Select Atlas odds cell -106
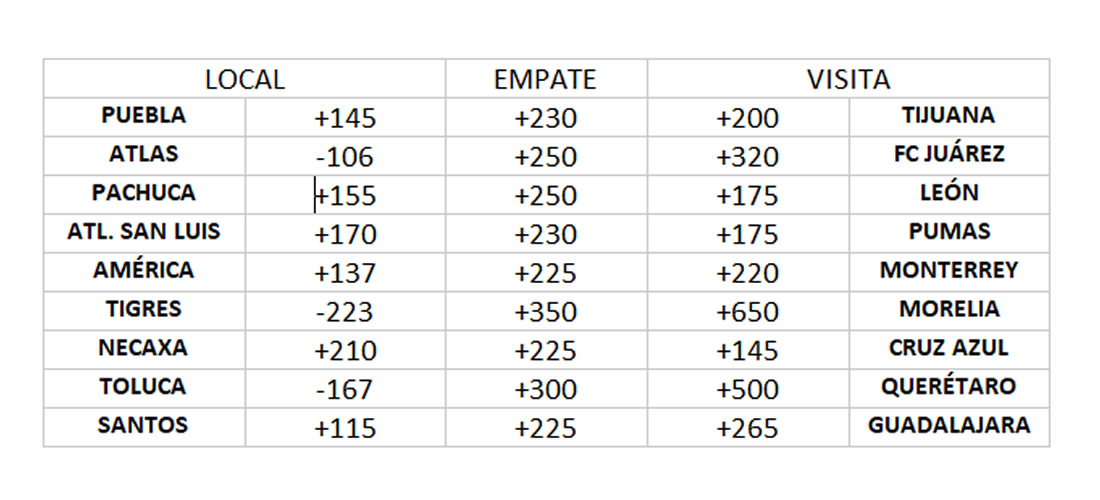The image size is (1100, 500). click(x=345, y=156)
